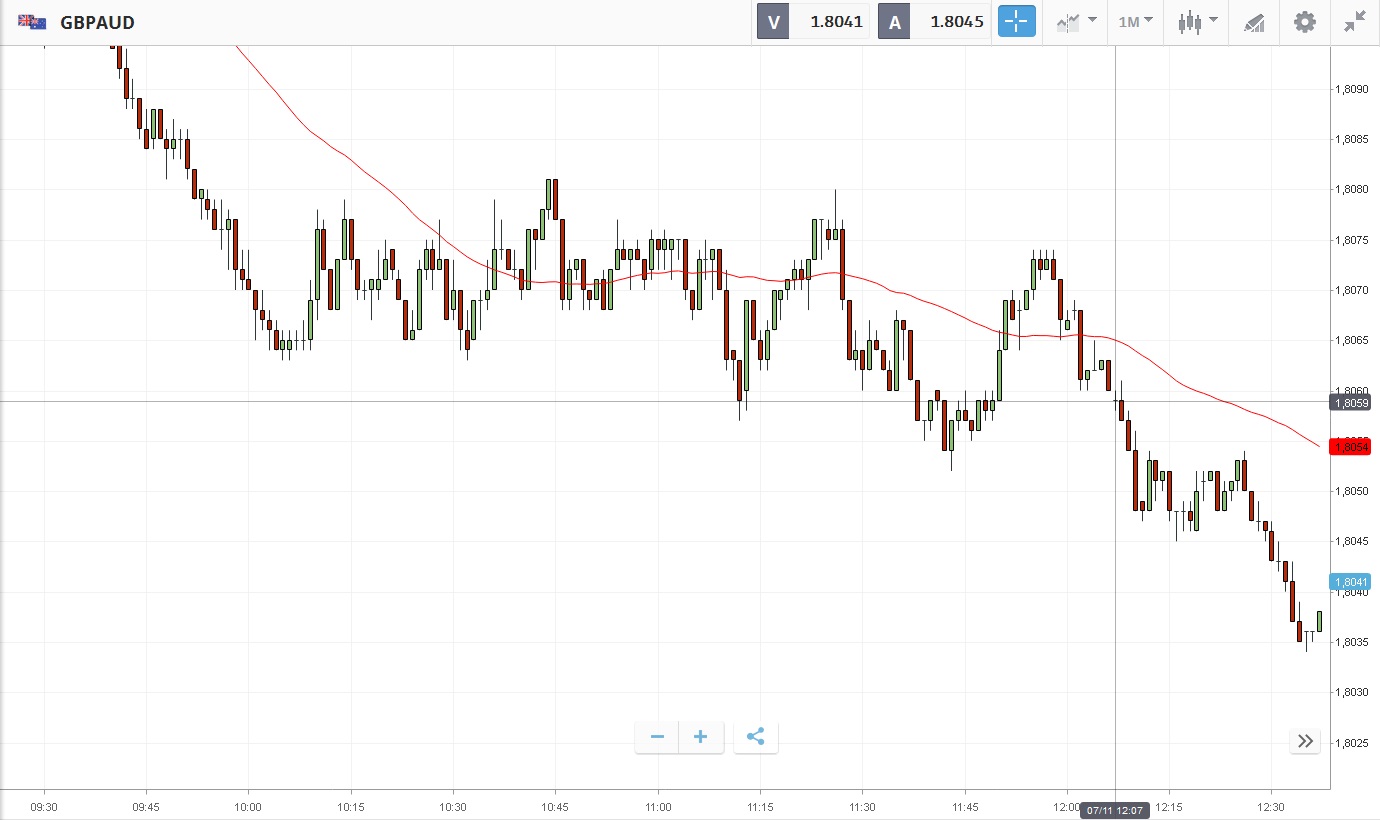This screenshot has width=1380, height=820.
Task: Click the 07/11 12:07 time marker
Action: pyautogui.click(x=1115, y=810)
